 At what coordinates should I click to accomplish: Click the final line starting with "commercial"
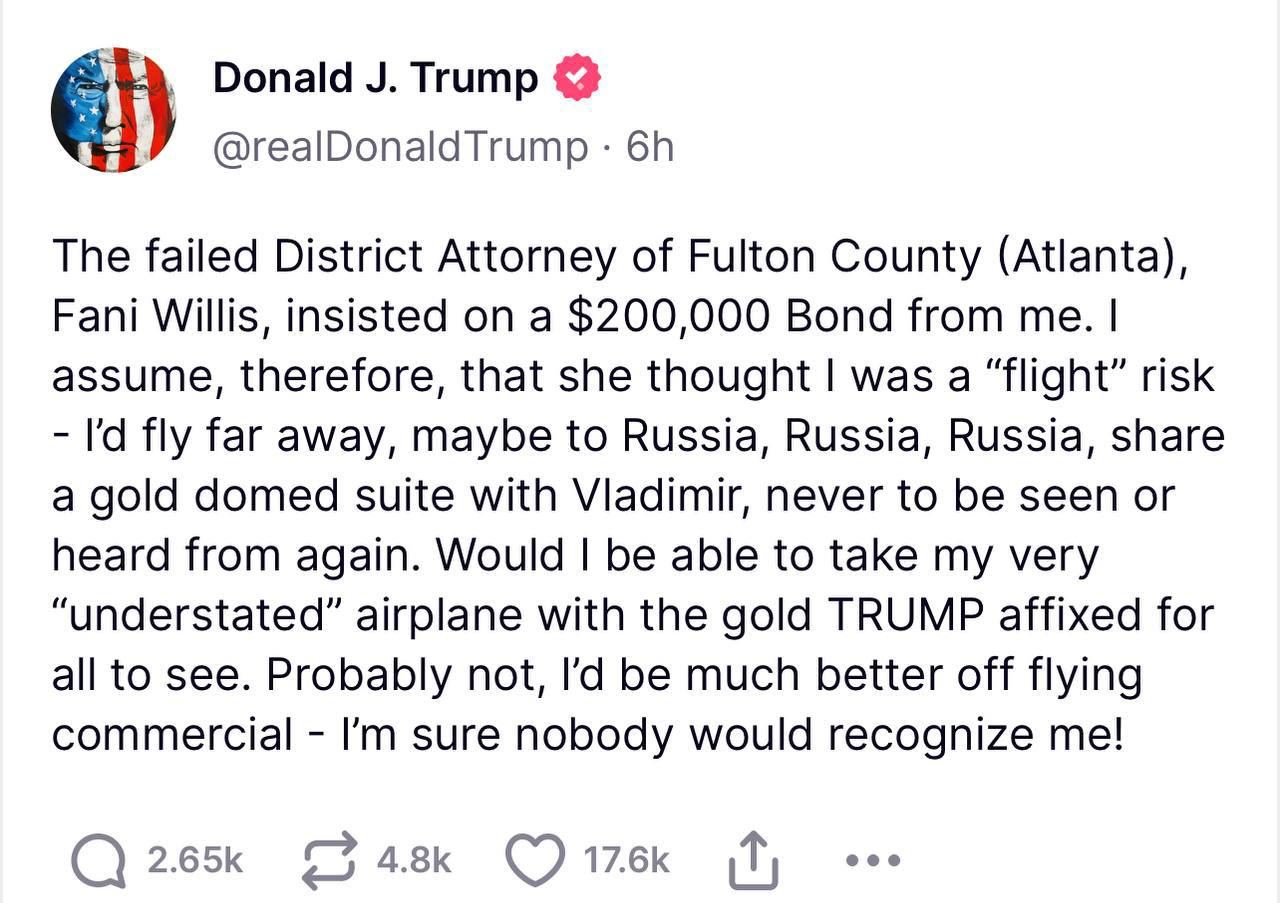(588, 735)
